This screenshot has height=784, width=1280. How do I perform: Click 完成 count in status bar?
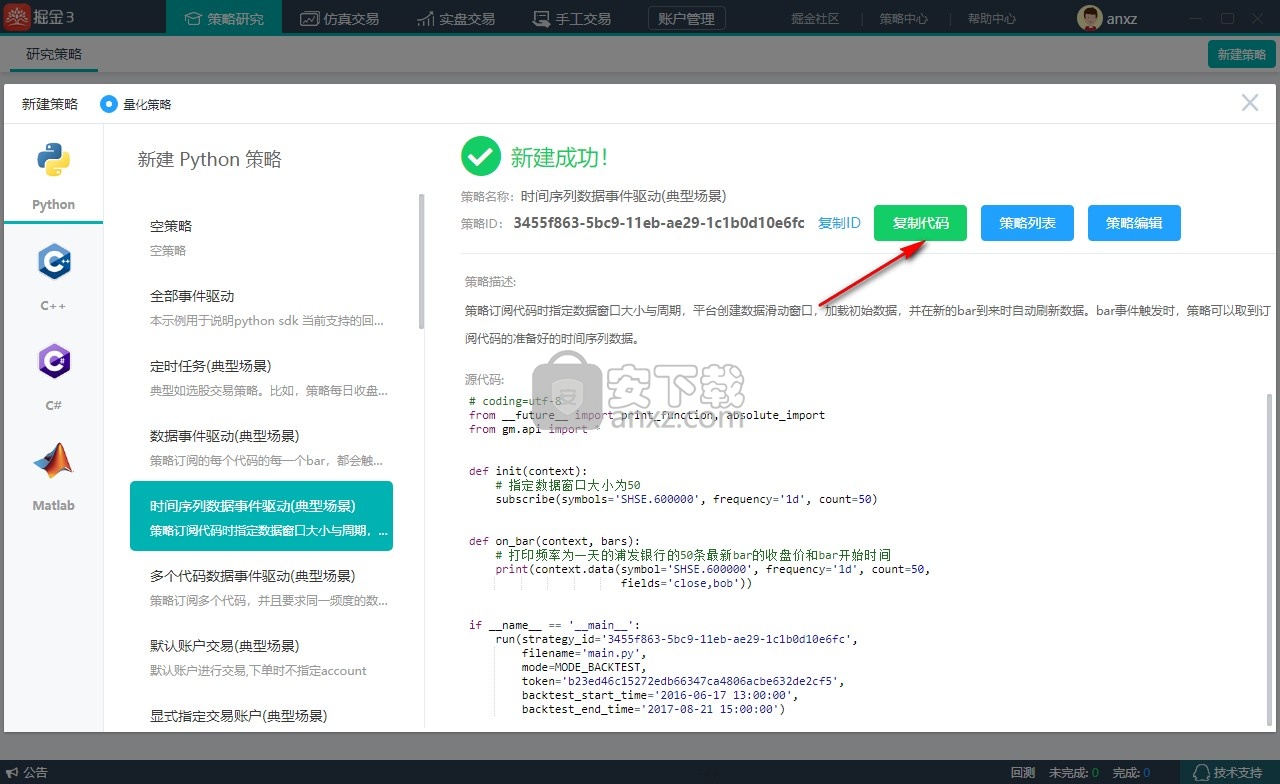point(1132,772)
